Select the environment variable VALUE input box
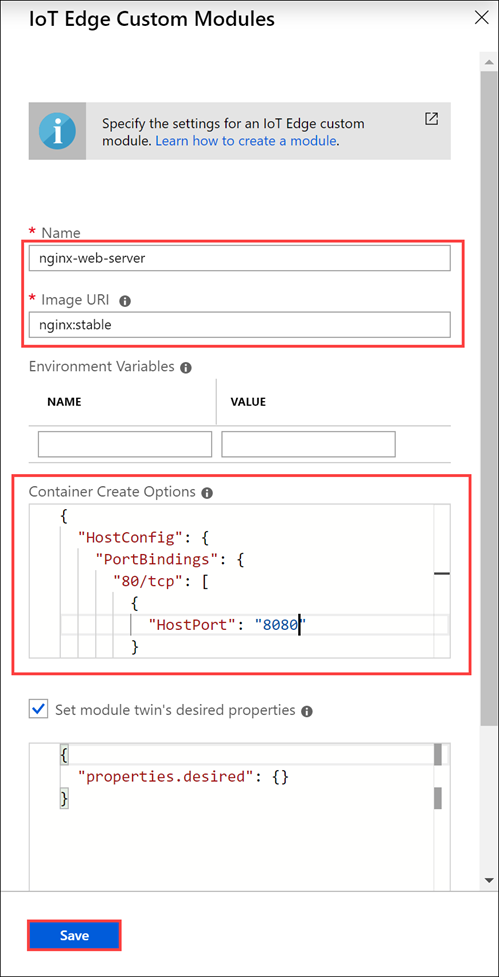Screen dimensions: 500x977 308,444
